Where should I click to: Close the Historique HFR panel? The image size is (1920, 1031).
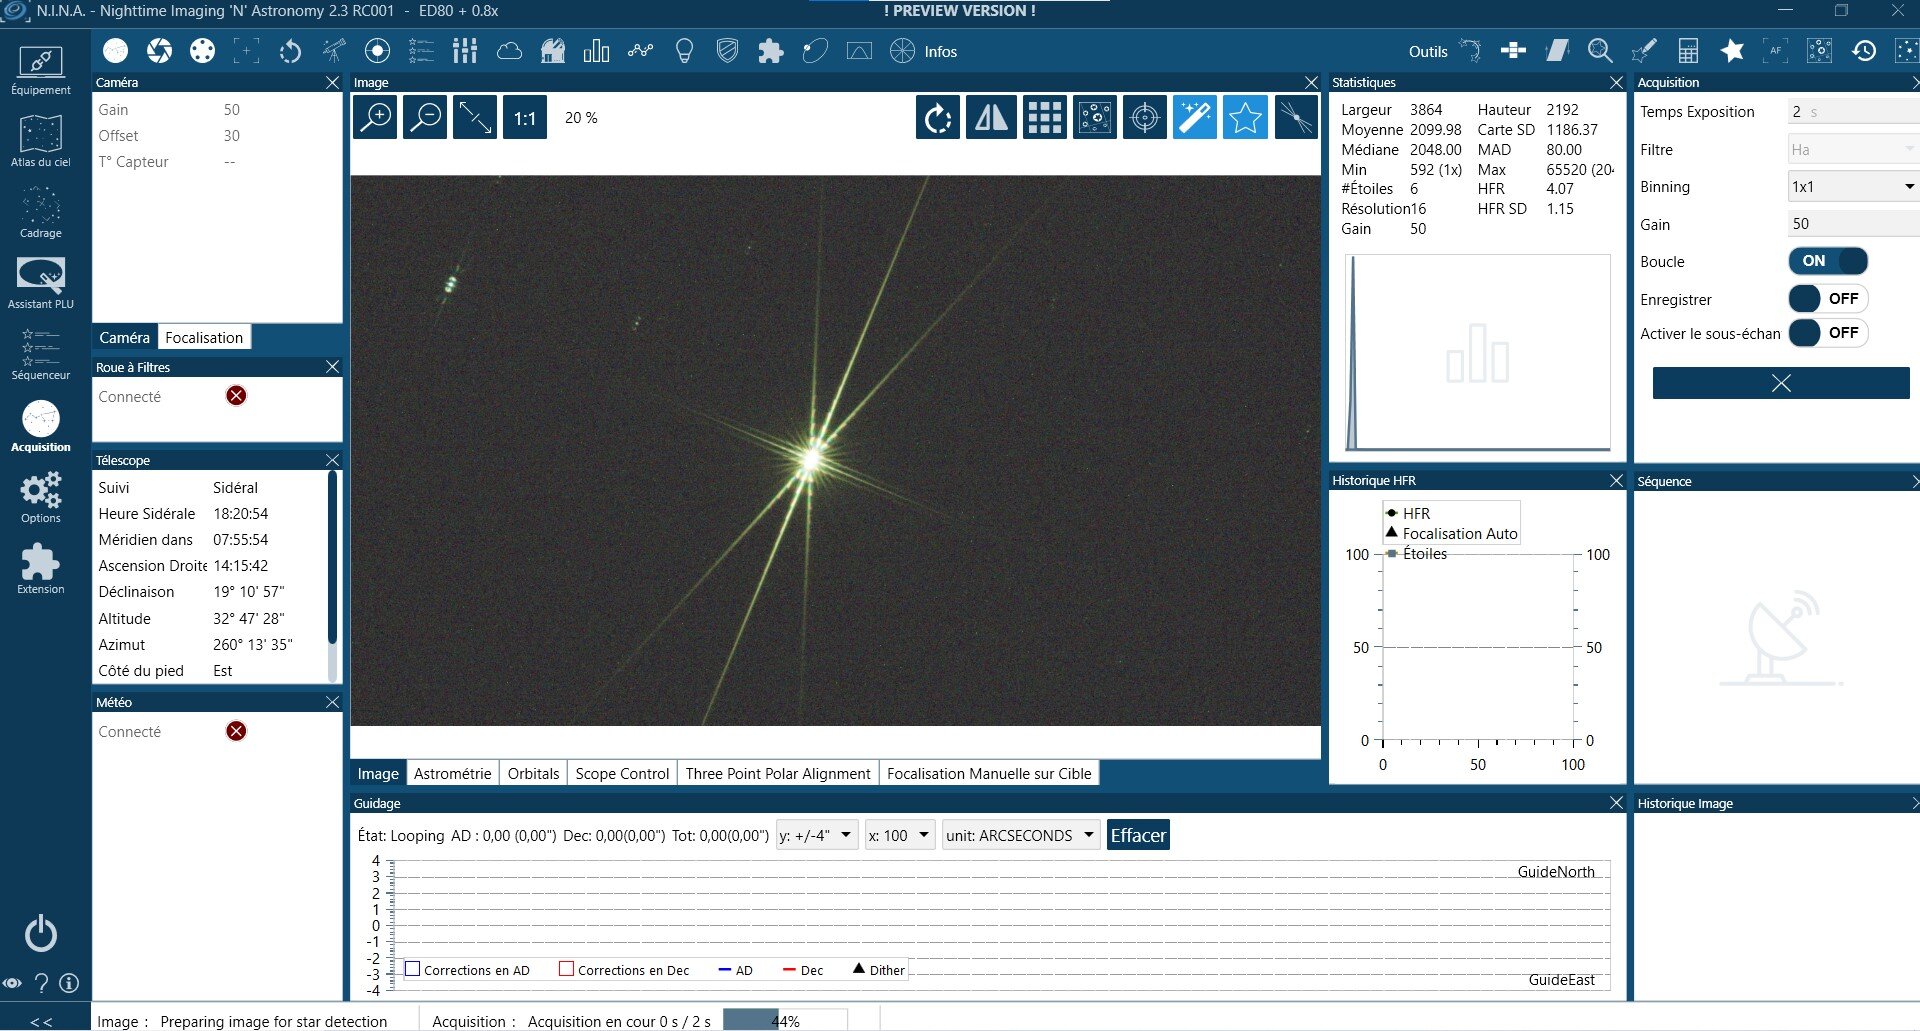coord(1616,481)
